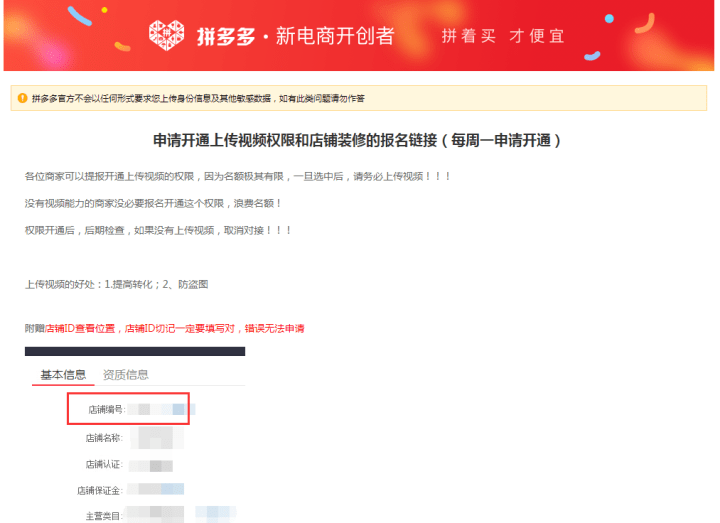The width and height of the screenshot is (720, 523).
Task: Click the 店铺保证金 label
Action: pos(100,490)
